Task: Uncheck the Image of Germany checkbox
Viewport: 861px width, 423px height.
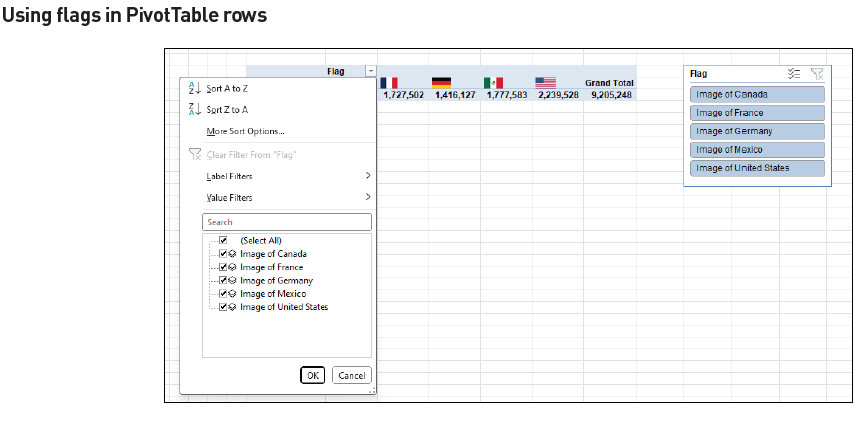Action: tap(223, 280)
